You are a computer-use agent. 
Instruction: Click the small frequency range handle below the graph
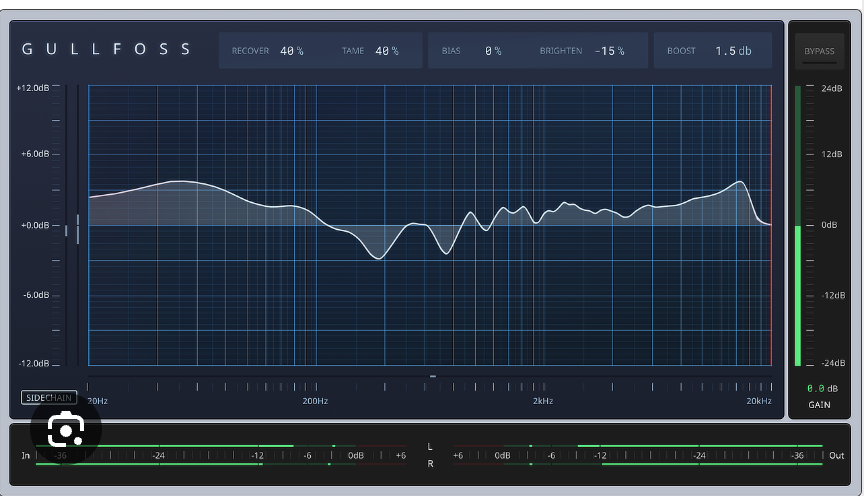(x=433, y=376)
